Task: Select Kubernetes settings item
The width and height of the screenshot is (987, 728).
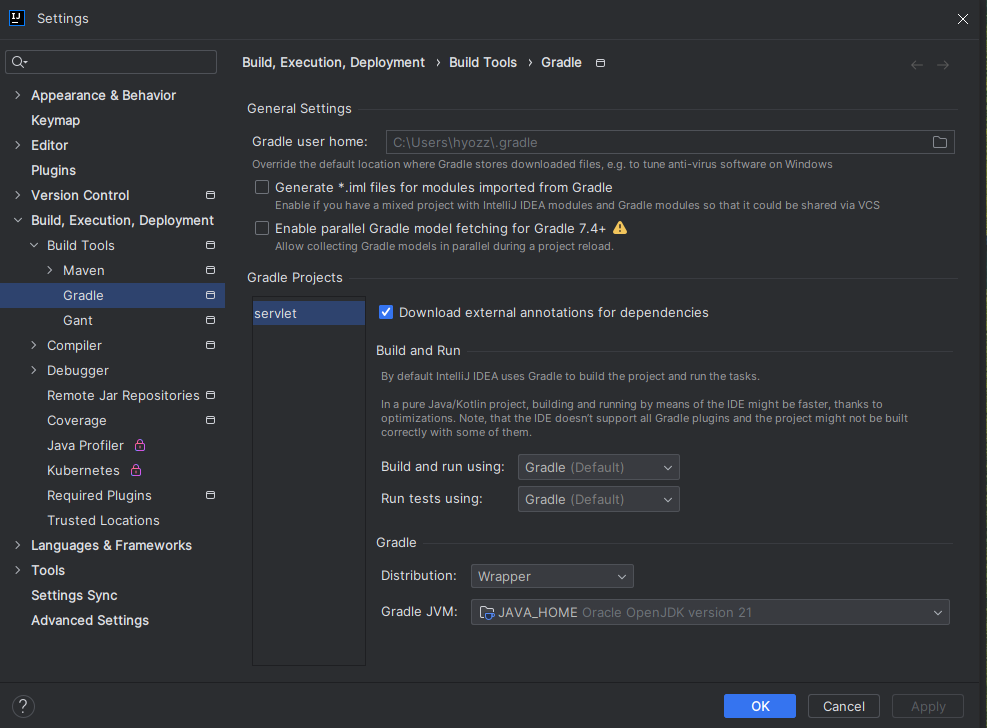Action: [x=83, y=470]
